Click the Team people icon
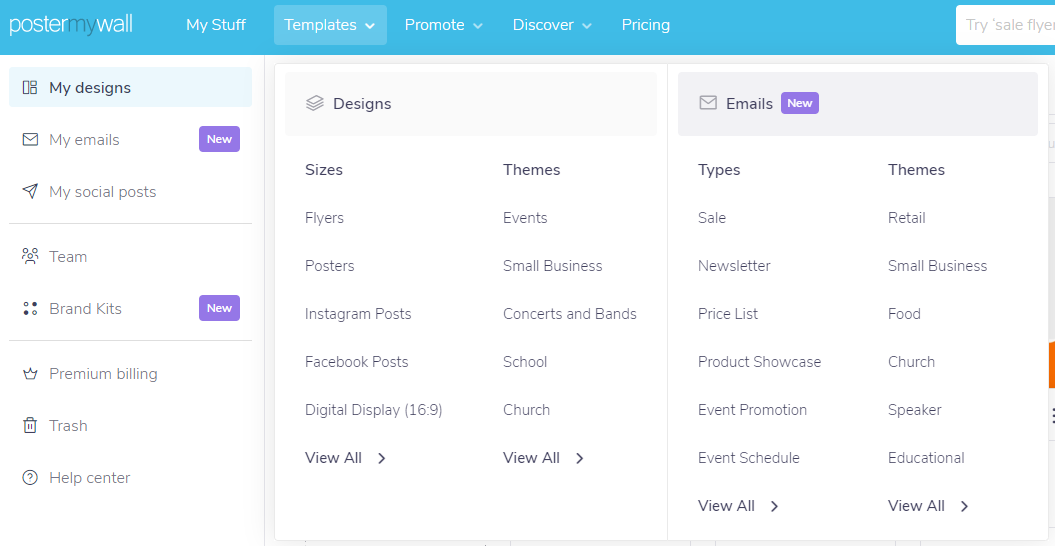The height and width of the screenshot is (546, 1055). point(30,257)
